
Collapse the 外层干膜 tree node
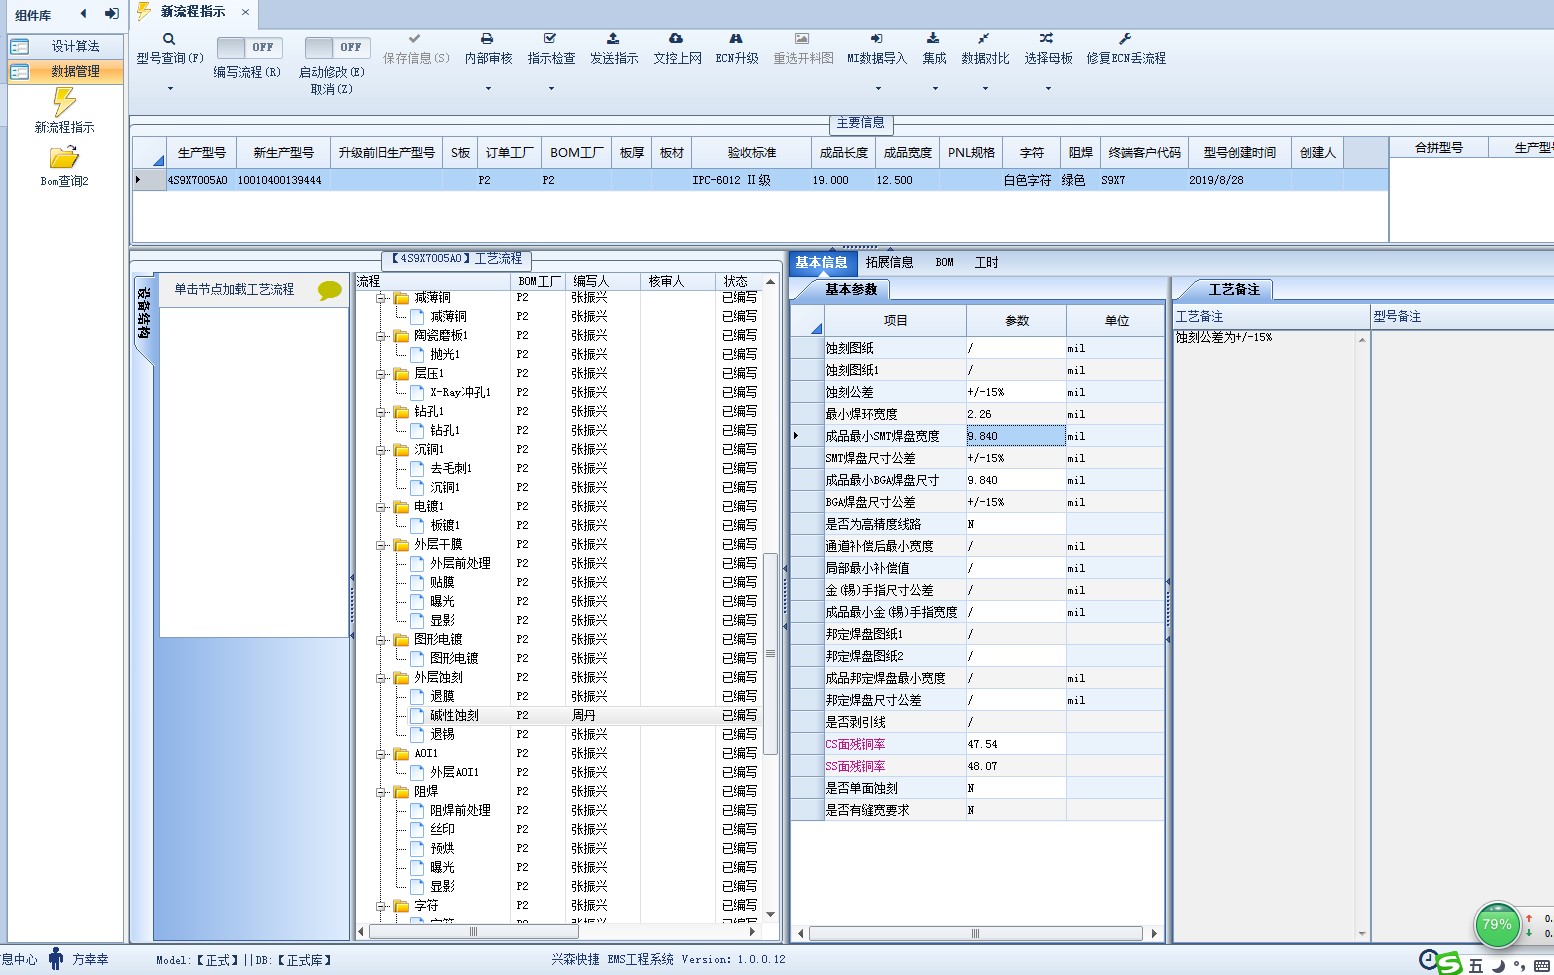(381, 545)
